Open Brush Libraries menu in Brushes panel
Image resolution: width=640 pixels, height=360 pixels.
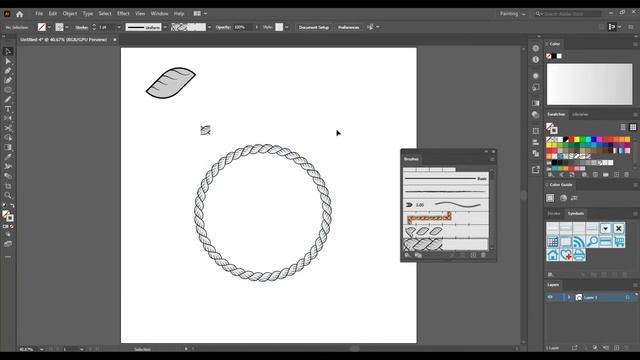click(x=407, y=256)
